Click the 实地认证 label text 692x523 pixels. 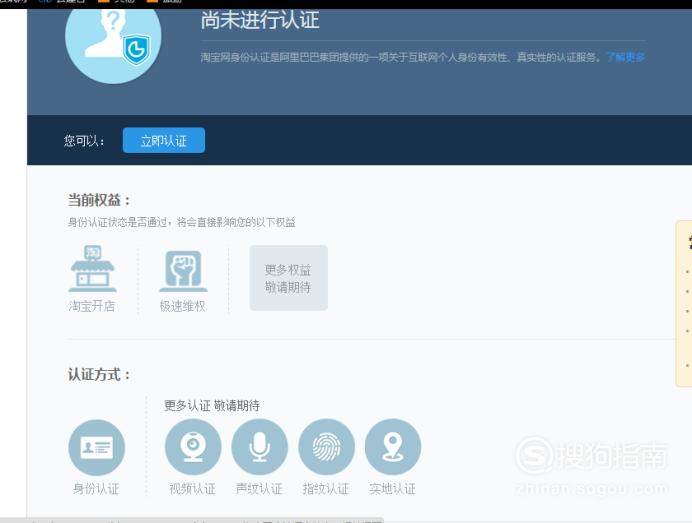(x=392, y=489)
